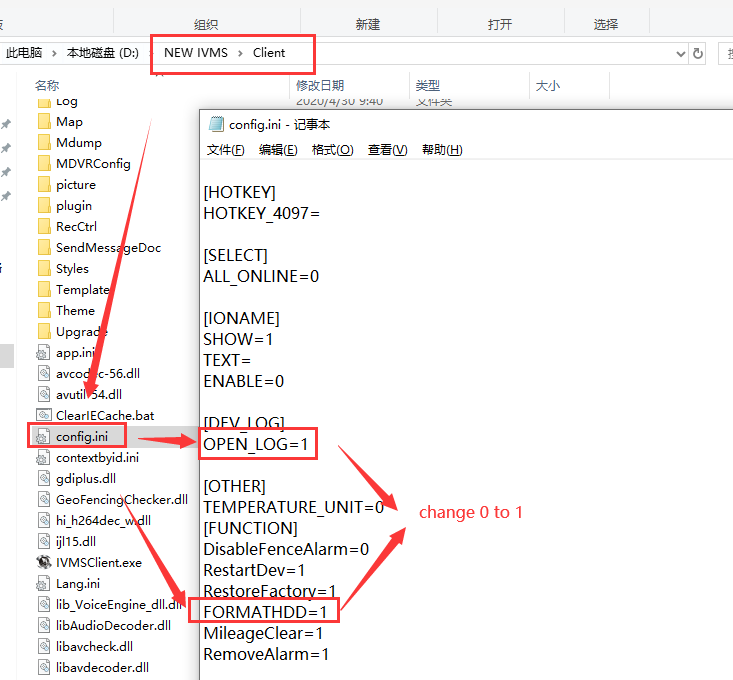Click the app.ini file icon
Image resolution: width=733 pixels, height=680 pixels.
[43, 353]
